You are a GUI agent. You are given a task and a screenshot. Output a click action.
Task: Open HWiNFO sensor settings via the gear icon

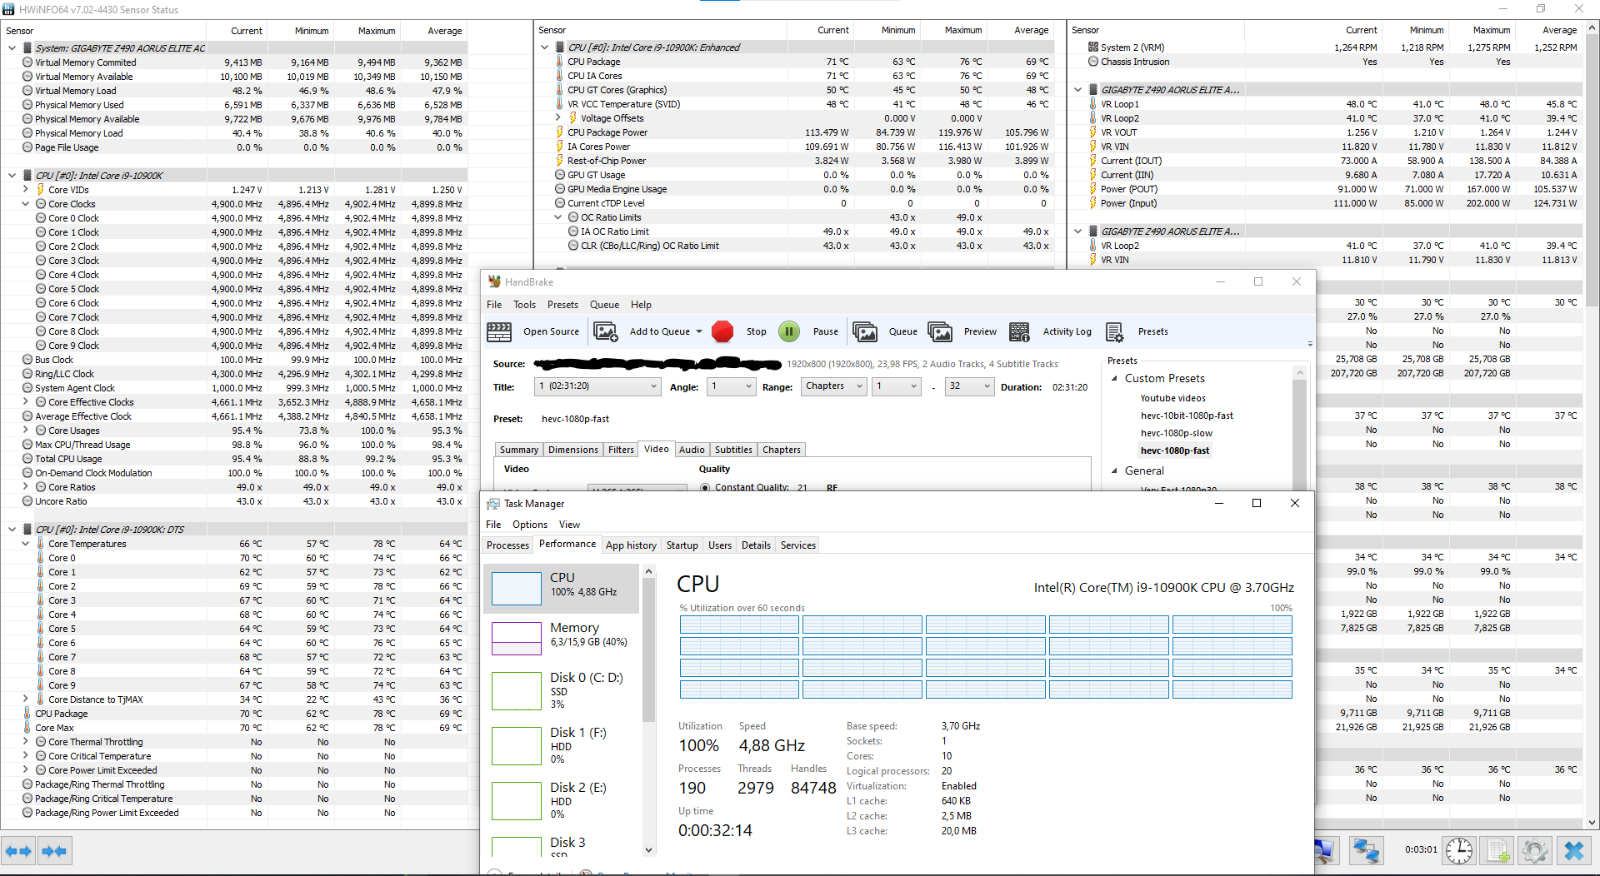tap(1535, 850)
